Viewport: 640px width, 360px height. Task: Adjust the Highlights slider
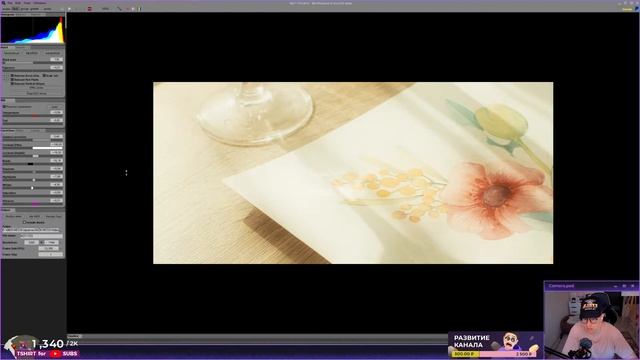(33, 180)
